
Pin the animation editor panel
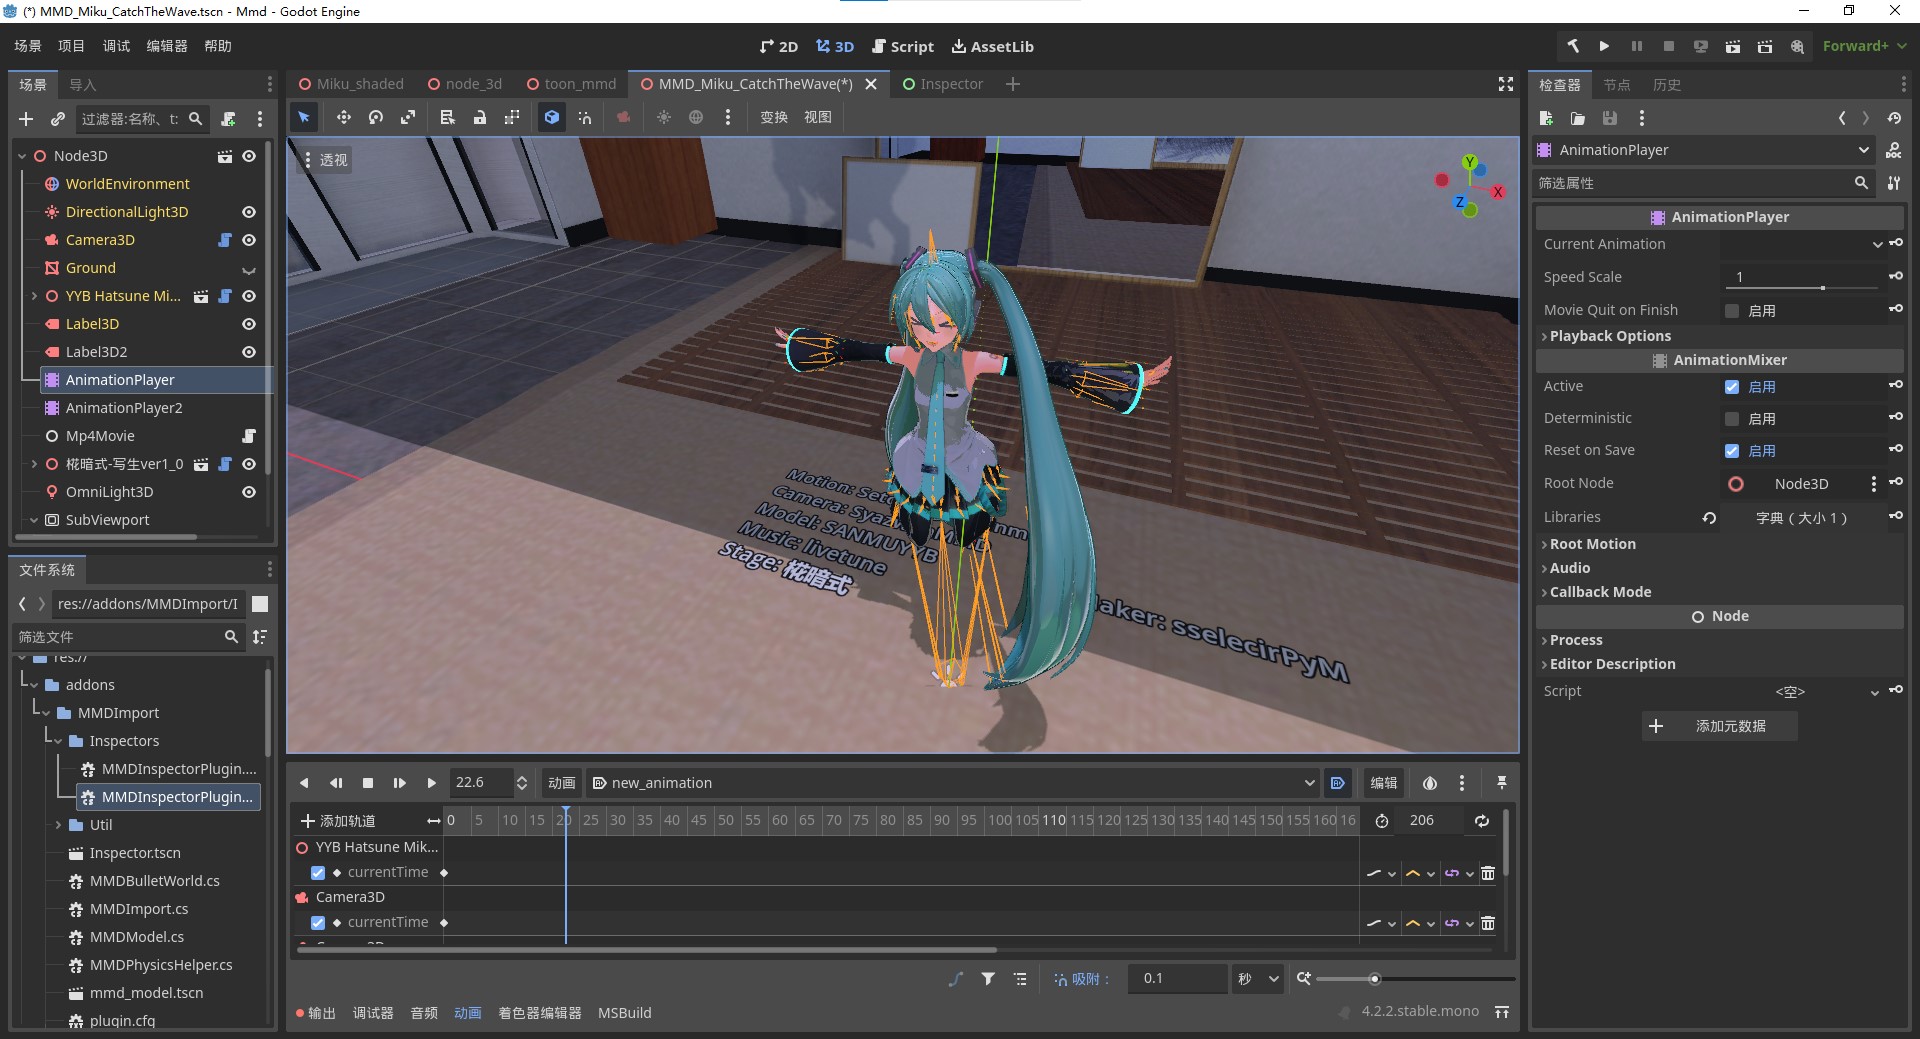1501,783
